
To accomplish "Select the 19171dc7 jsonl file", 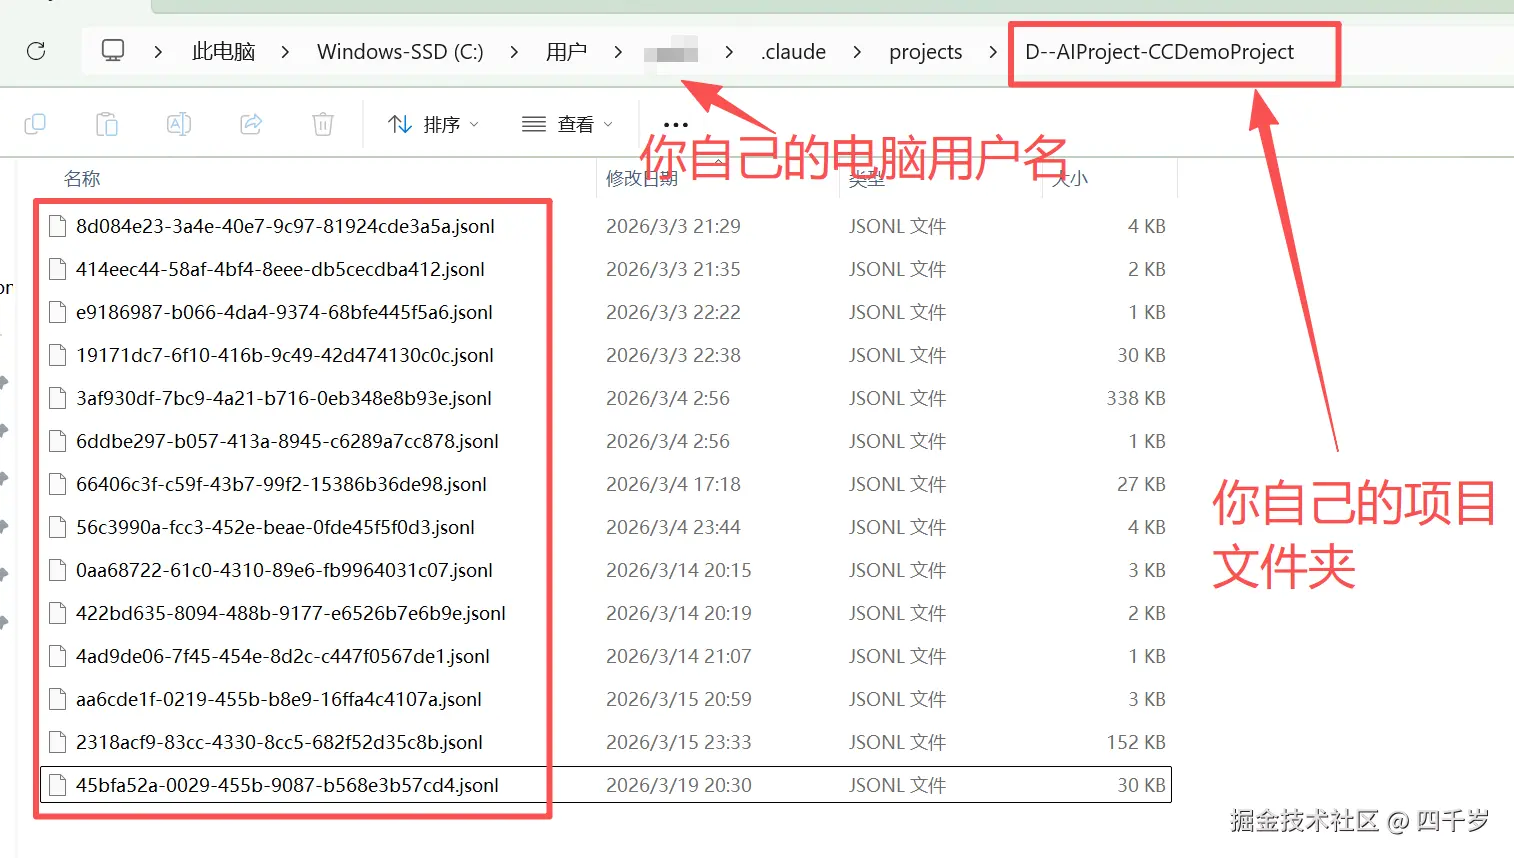I will [283, 355].
